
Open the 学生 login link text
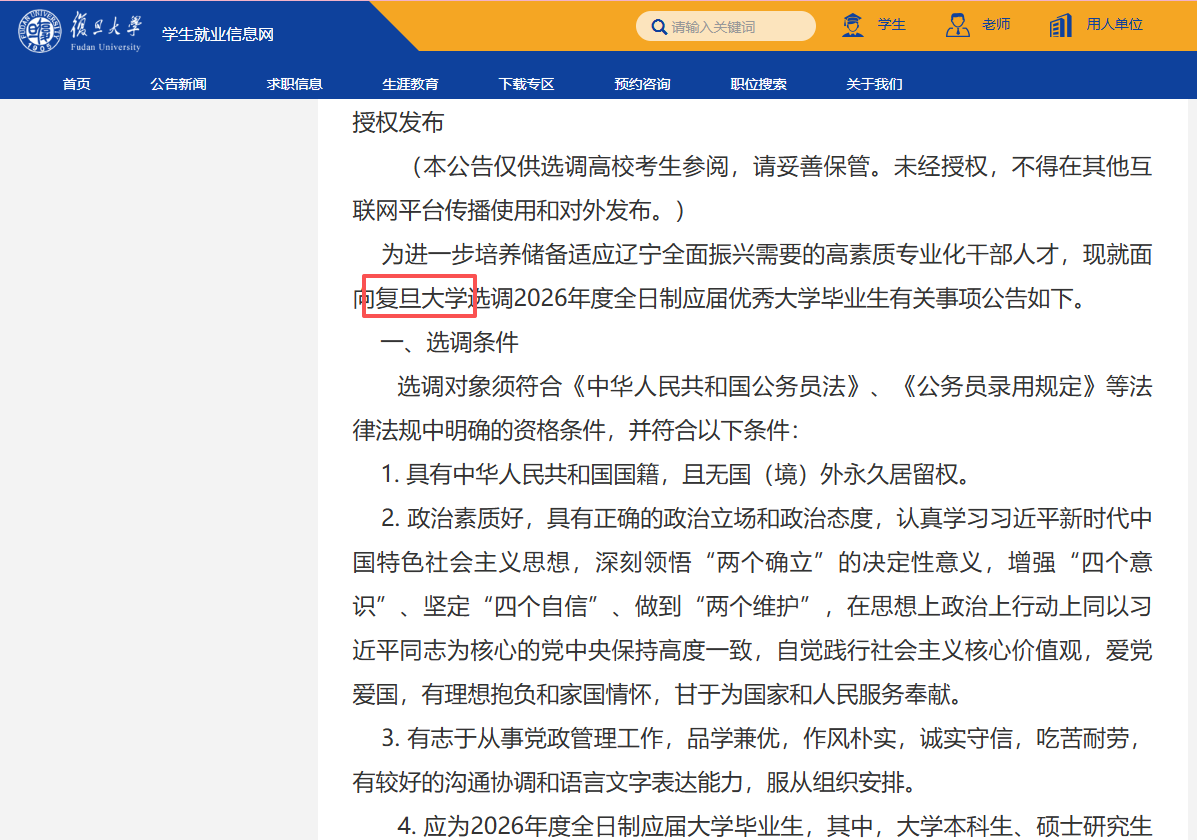click(x=891, y=25)
